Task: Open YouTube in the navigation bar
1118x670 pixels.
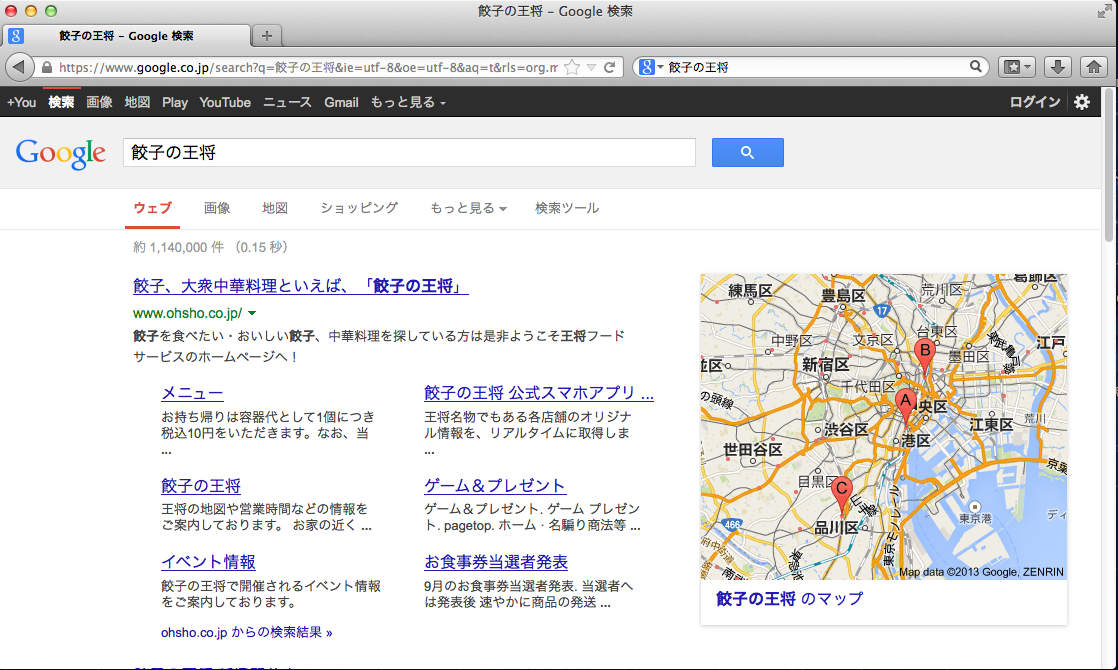Action: tap(225, 102)
